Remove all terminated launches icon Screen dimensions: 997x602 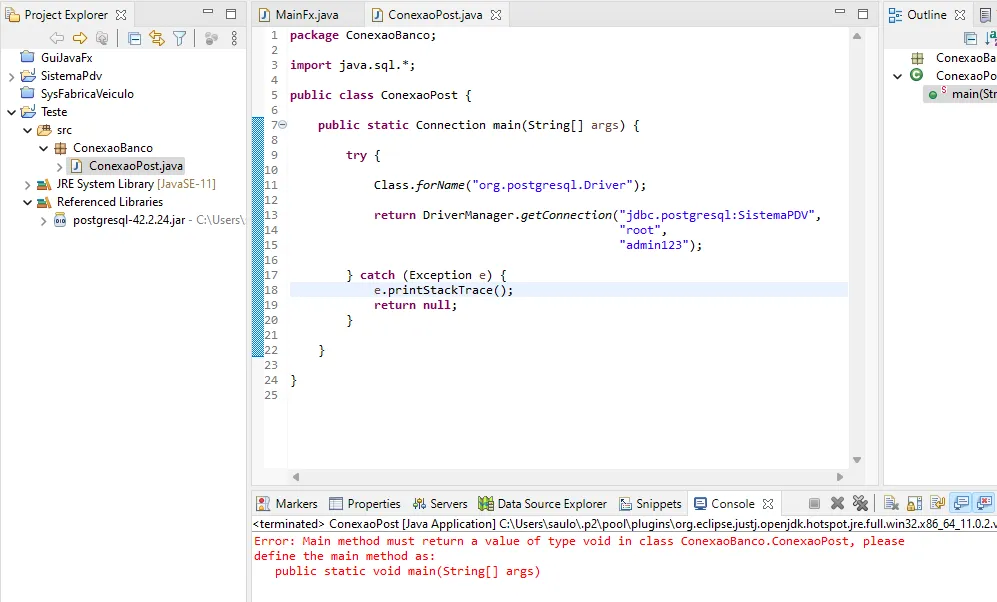pyautogui.click(x=860, y=503)
